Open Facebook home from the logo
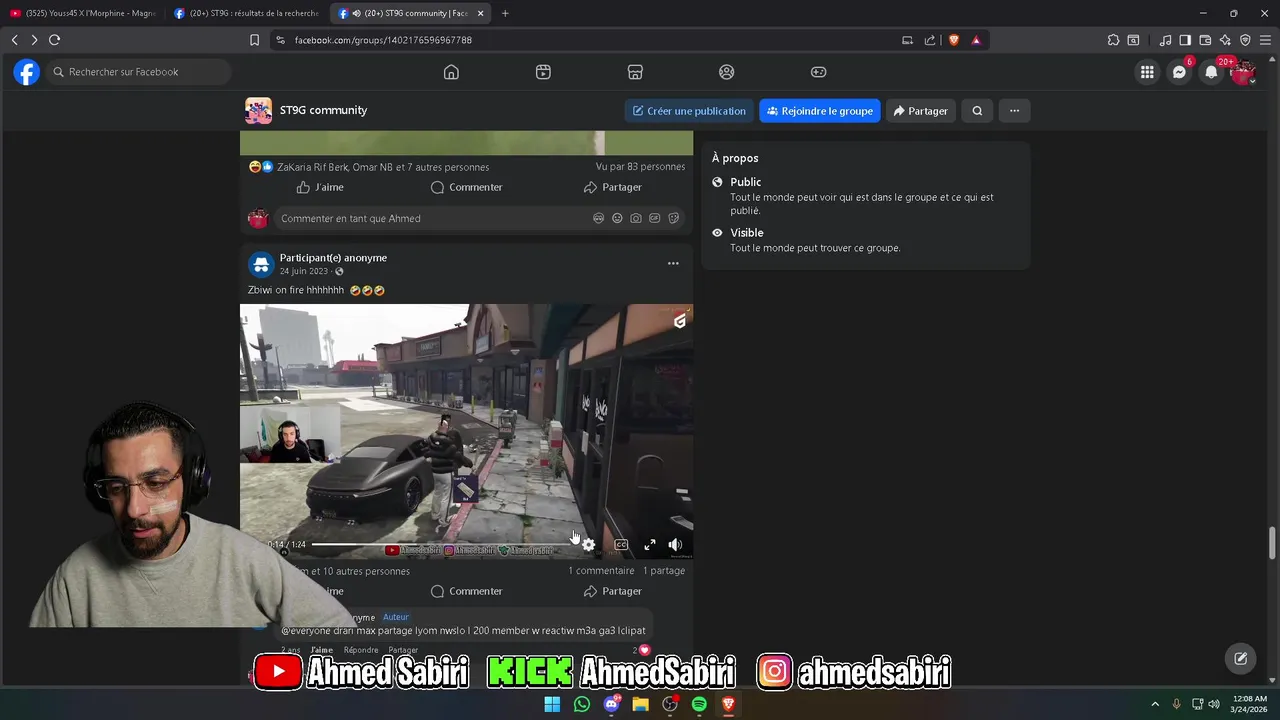The height and width of the screenshot is (720, 1280). [27, 72]
